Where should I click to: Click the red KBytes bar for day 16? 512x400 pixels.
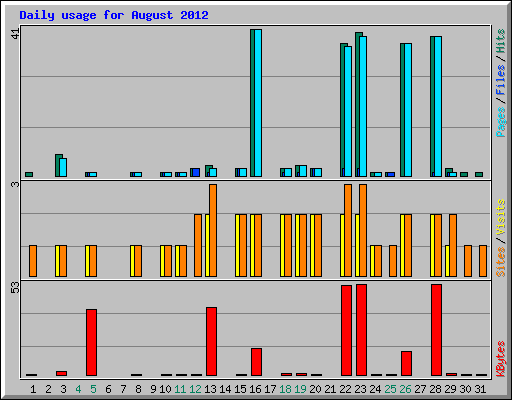[256, 362]
